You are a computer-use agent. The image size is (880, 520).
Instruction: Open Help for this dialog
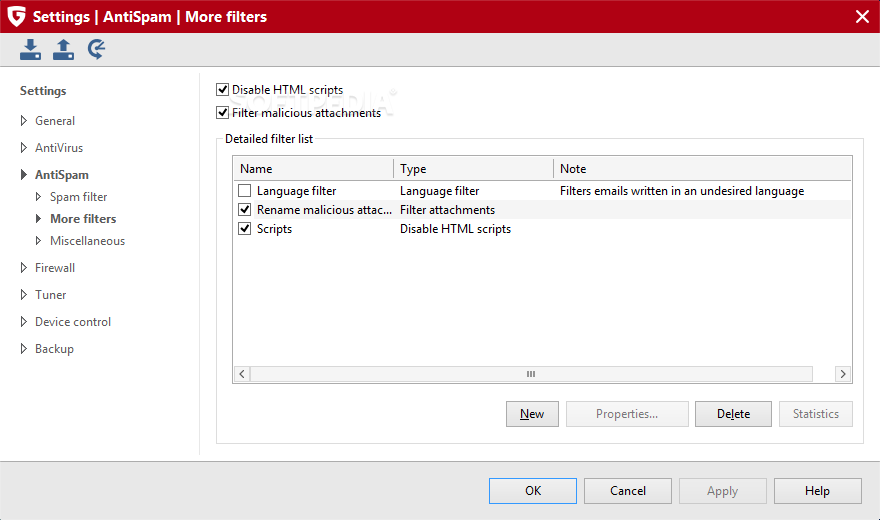[x=817, y=491]
